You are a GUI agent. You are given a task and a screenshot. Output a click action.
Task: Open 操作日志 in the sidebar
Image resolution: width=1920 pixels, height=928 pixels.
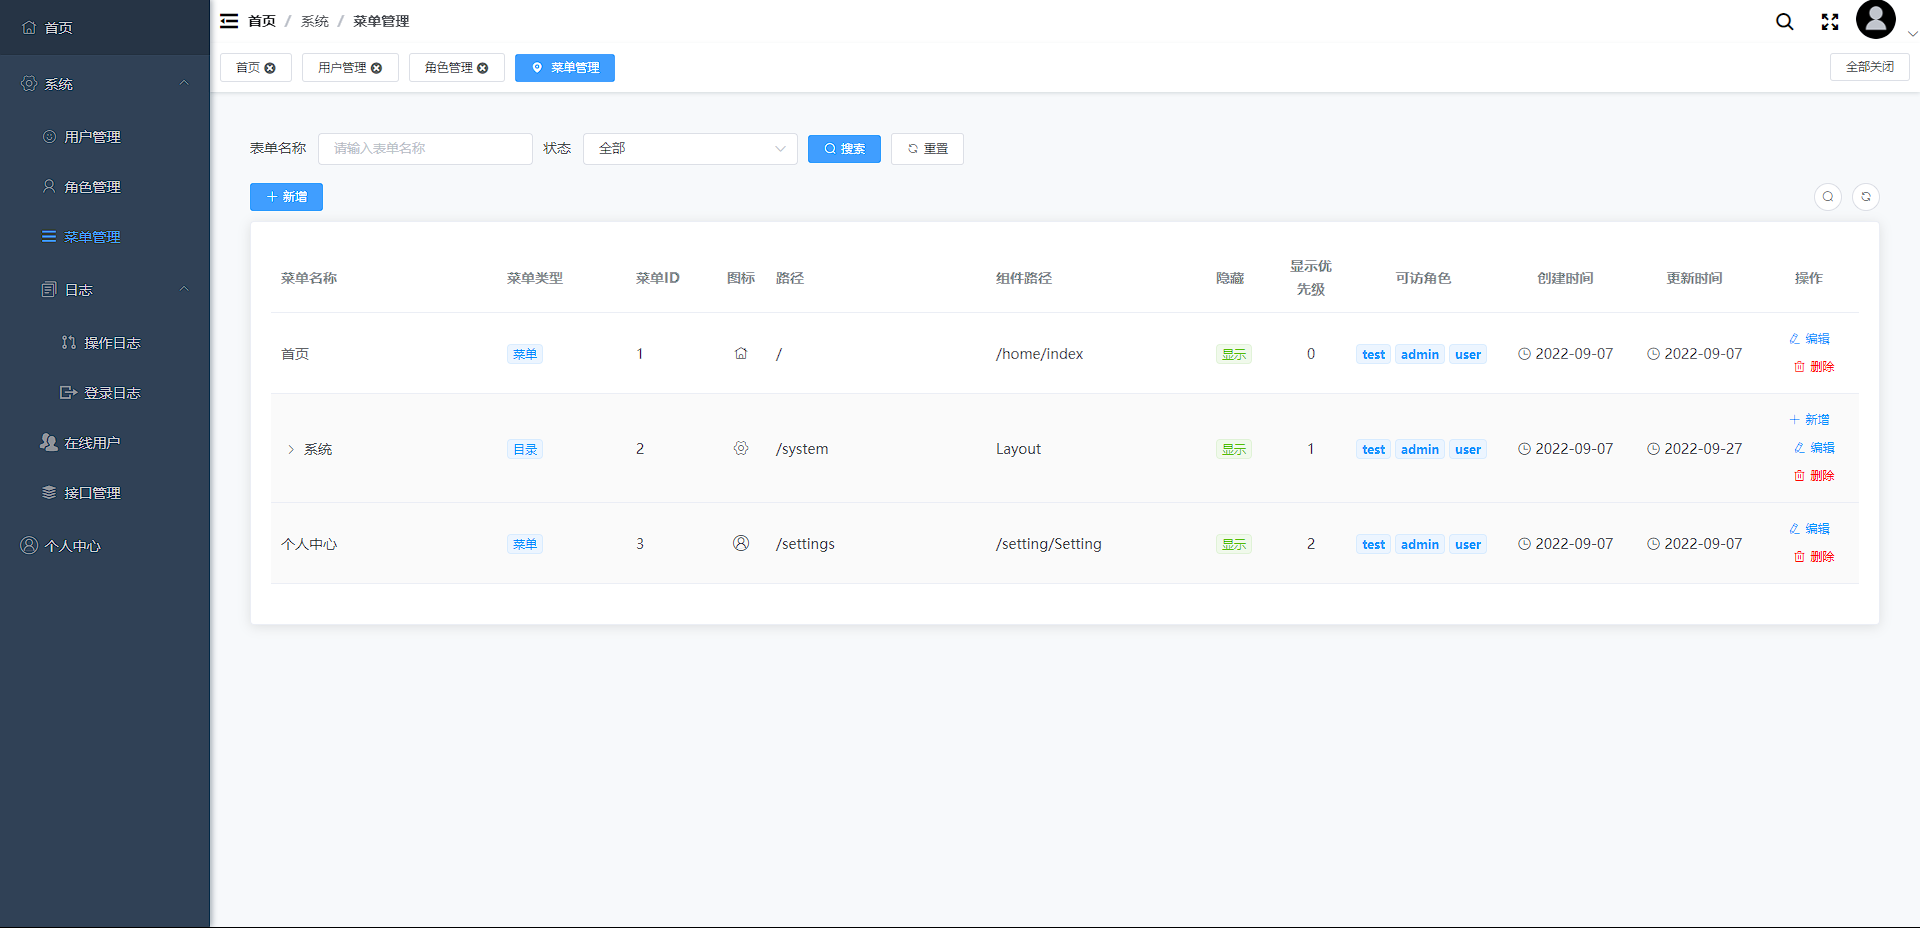112,343
